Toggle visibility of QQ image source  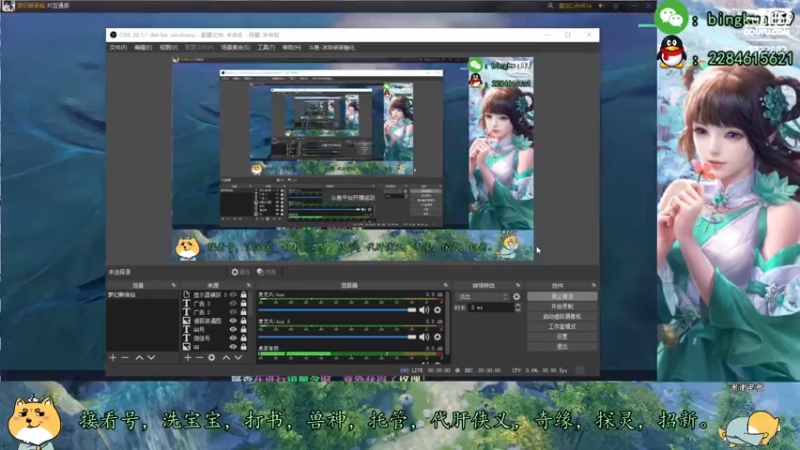coord(233,346)
